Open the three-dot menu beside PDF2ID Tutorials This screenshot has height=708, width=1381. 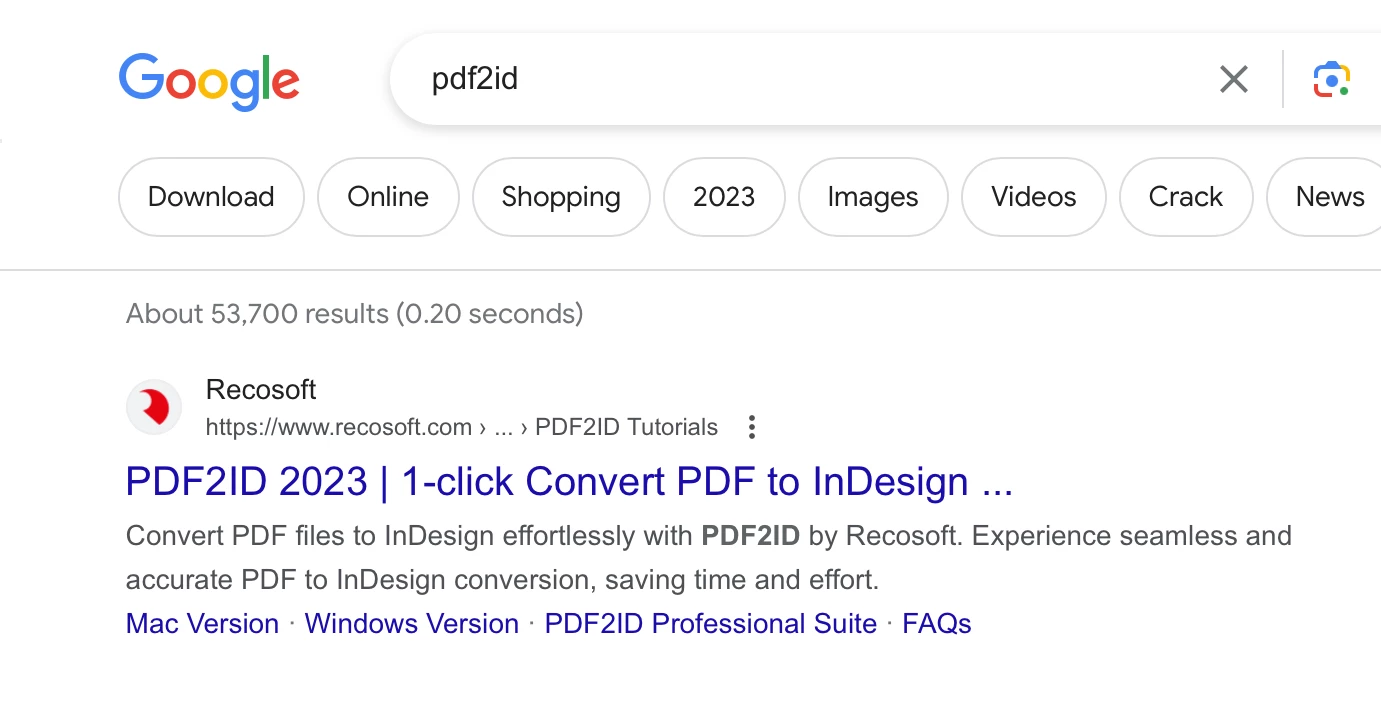click(x=752, y=428)
